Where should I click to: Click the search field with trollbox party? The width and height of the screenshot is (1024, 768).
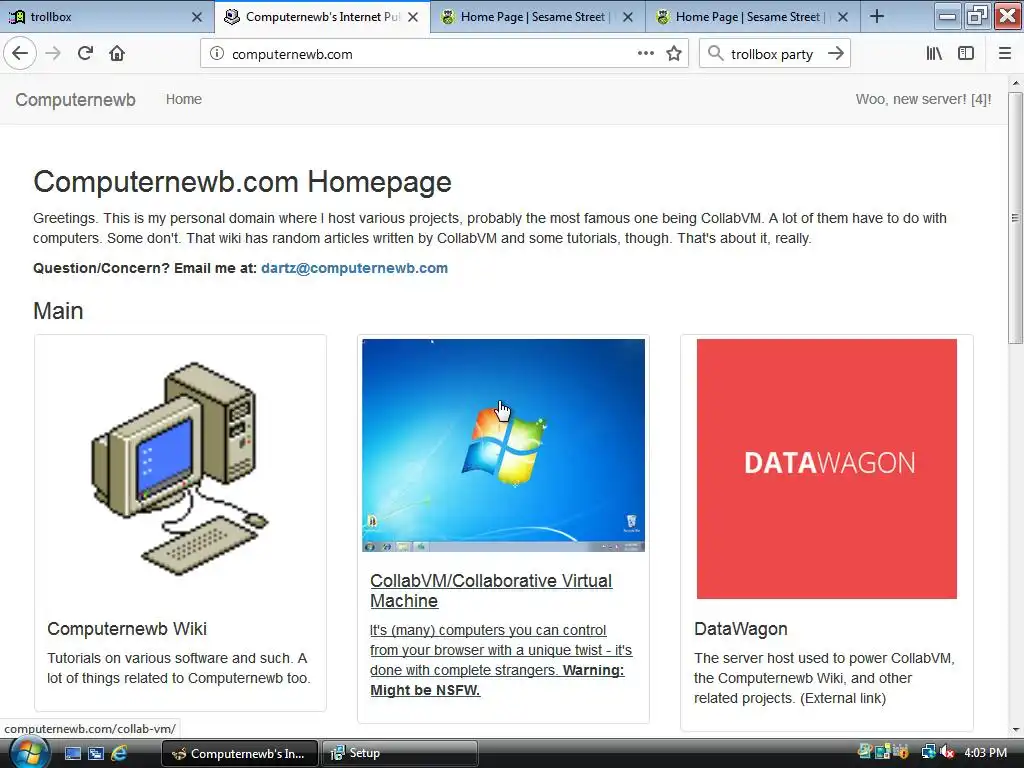(x=774, y=54)
